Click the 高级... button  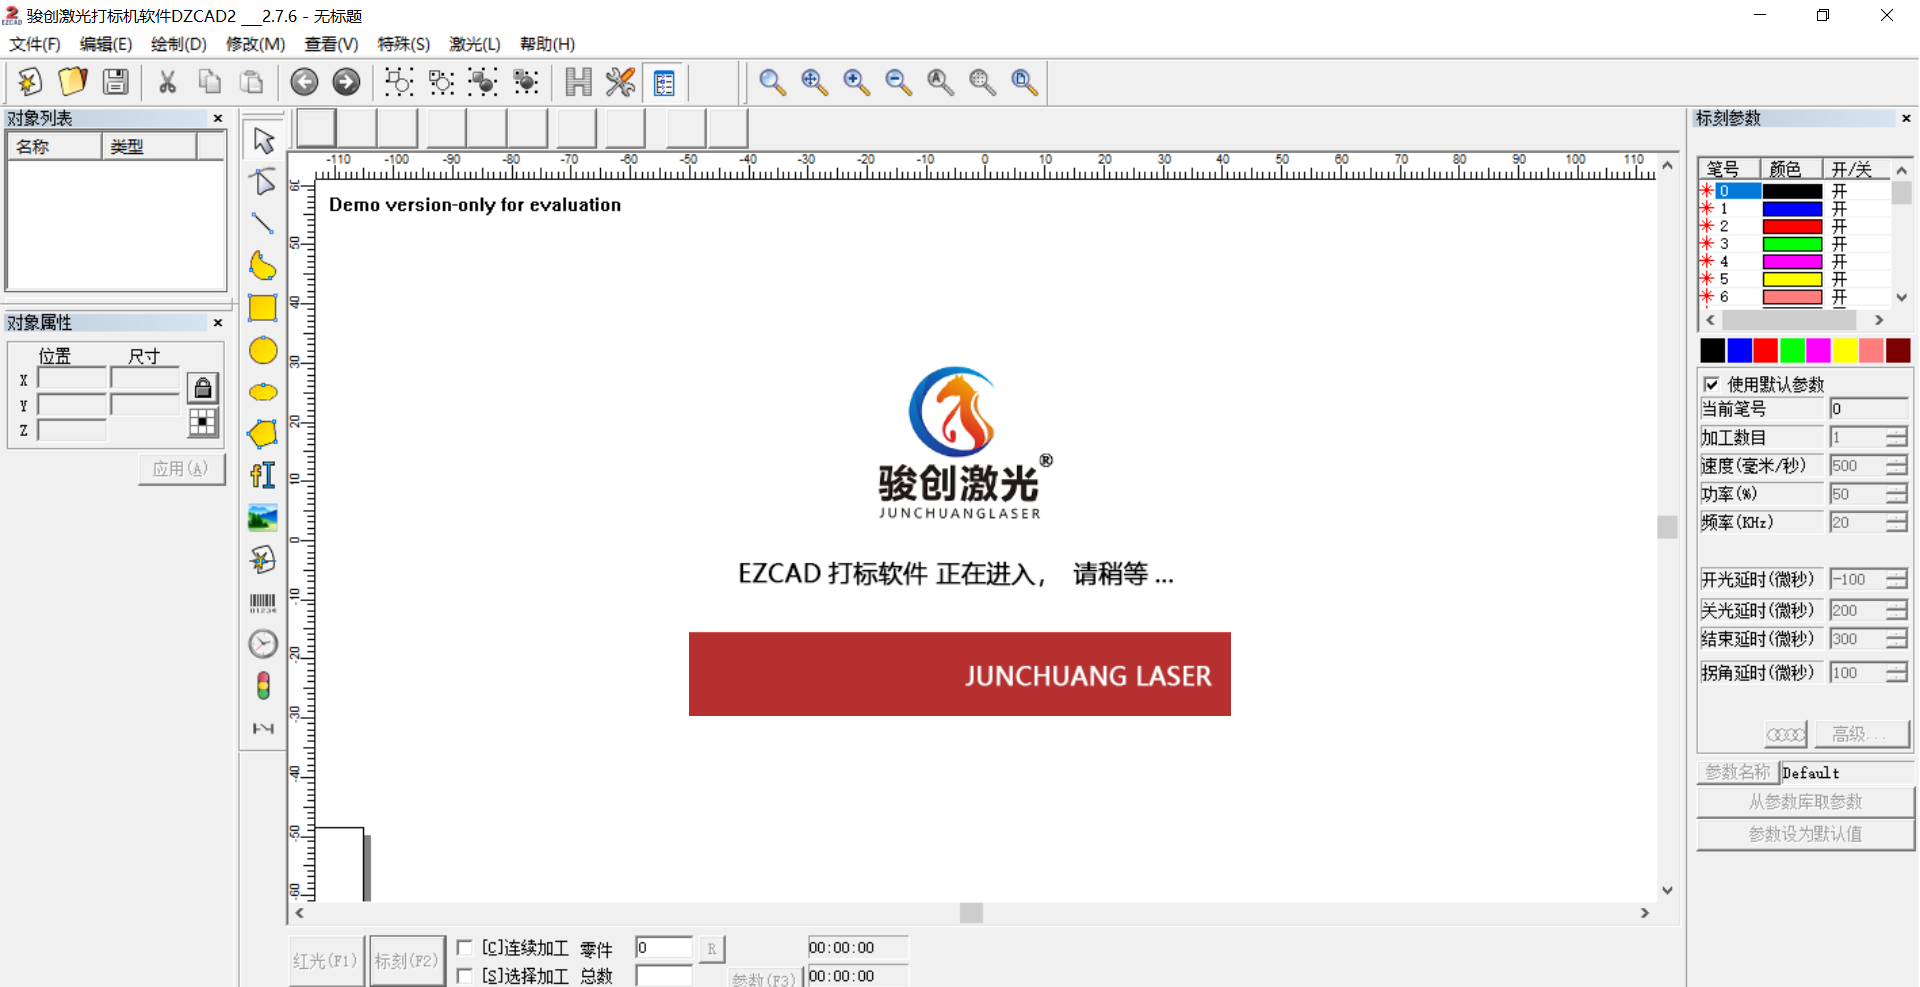(x=1862, y=735)
